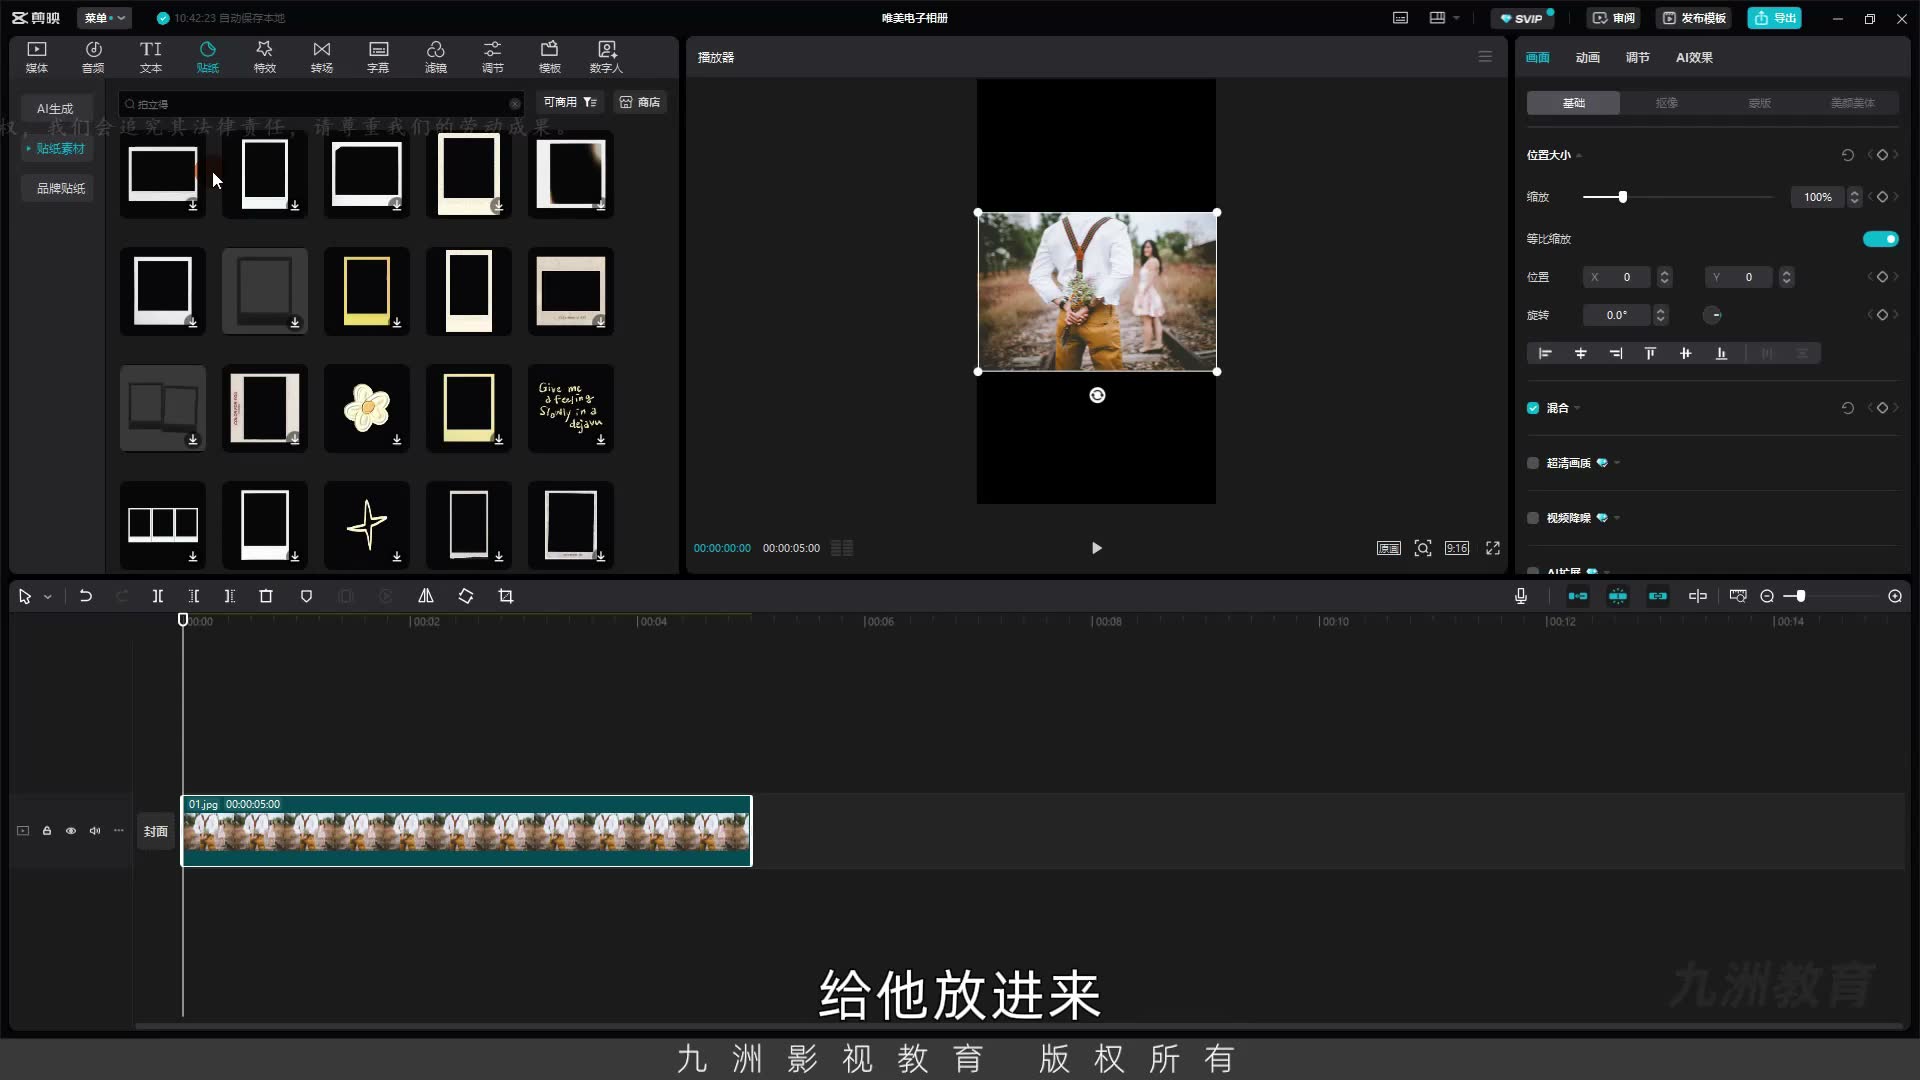Uncheck the 混合 checkbox
Image resolution: width=1920 pixels, height=1080 pixels.
[1533, 408]
